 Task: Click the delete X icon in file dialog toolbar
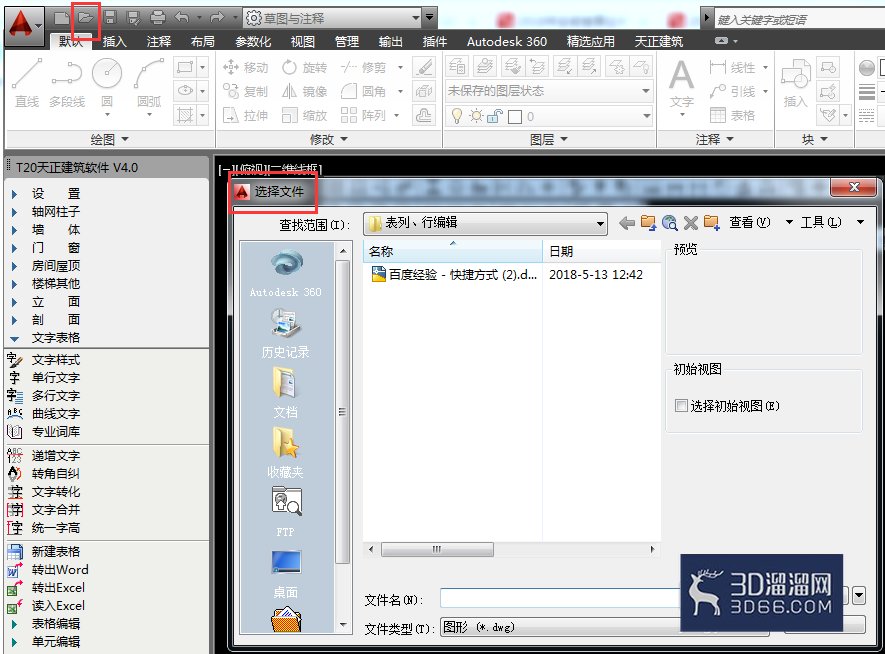[x=691, y=223]
